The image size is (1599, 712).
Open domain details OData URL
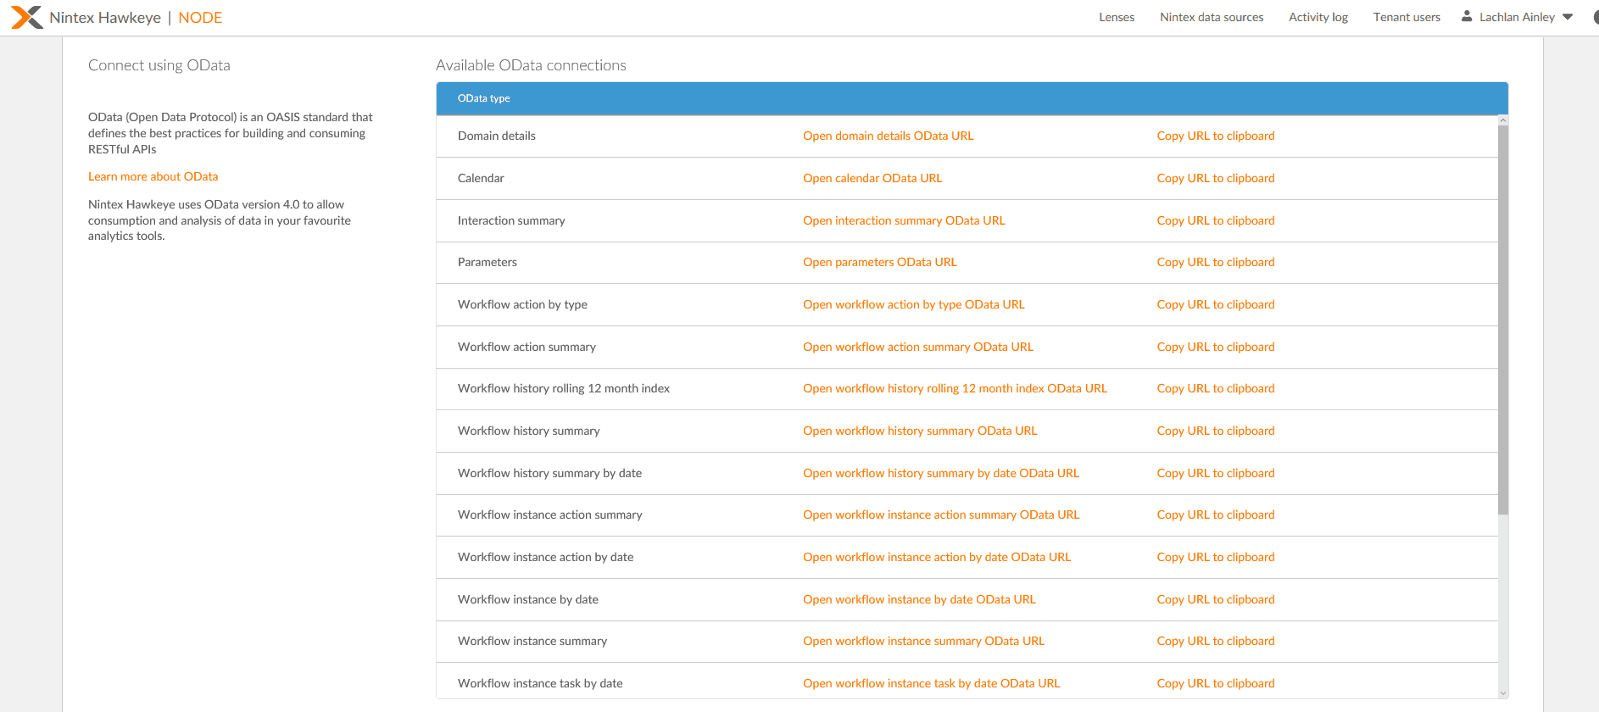[x=888, y=136]
